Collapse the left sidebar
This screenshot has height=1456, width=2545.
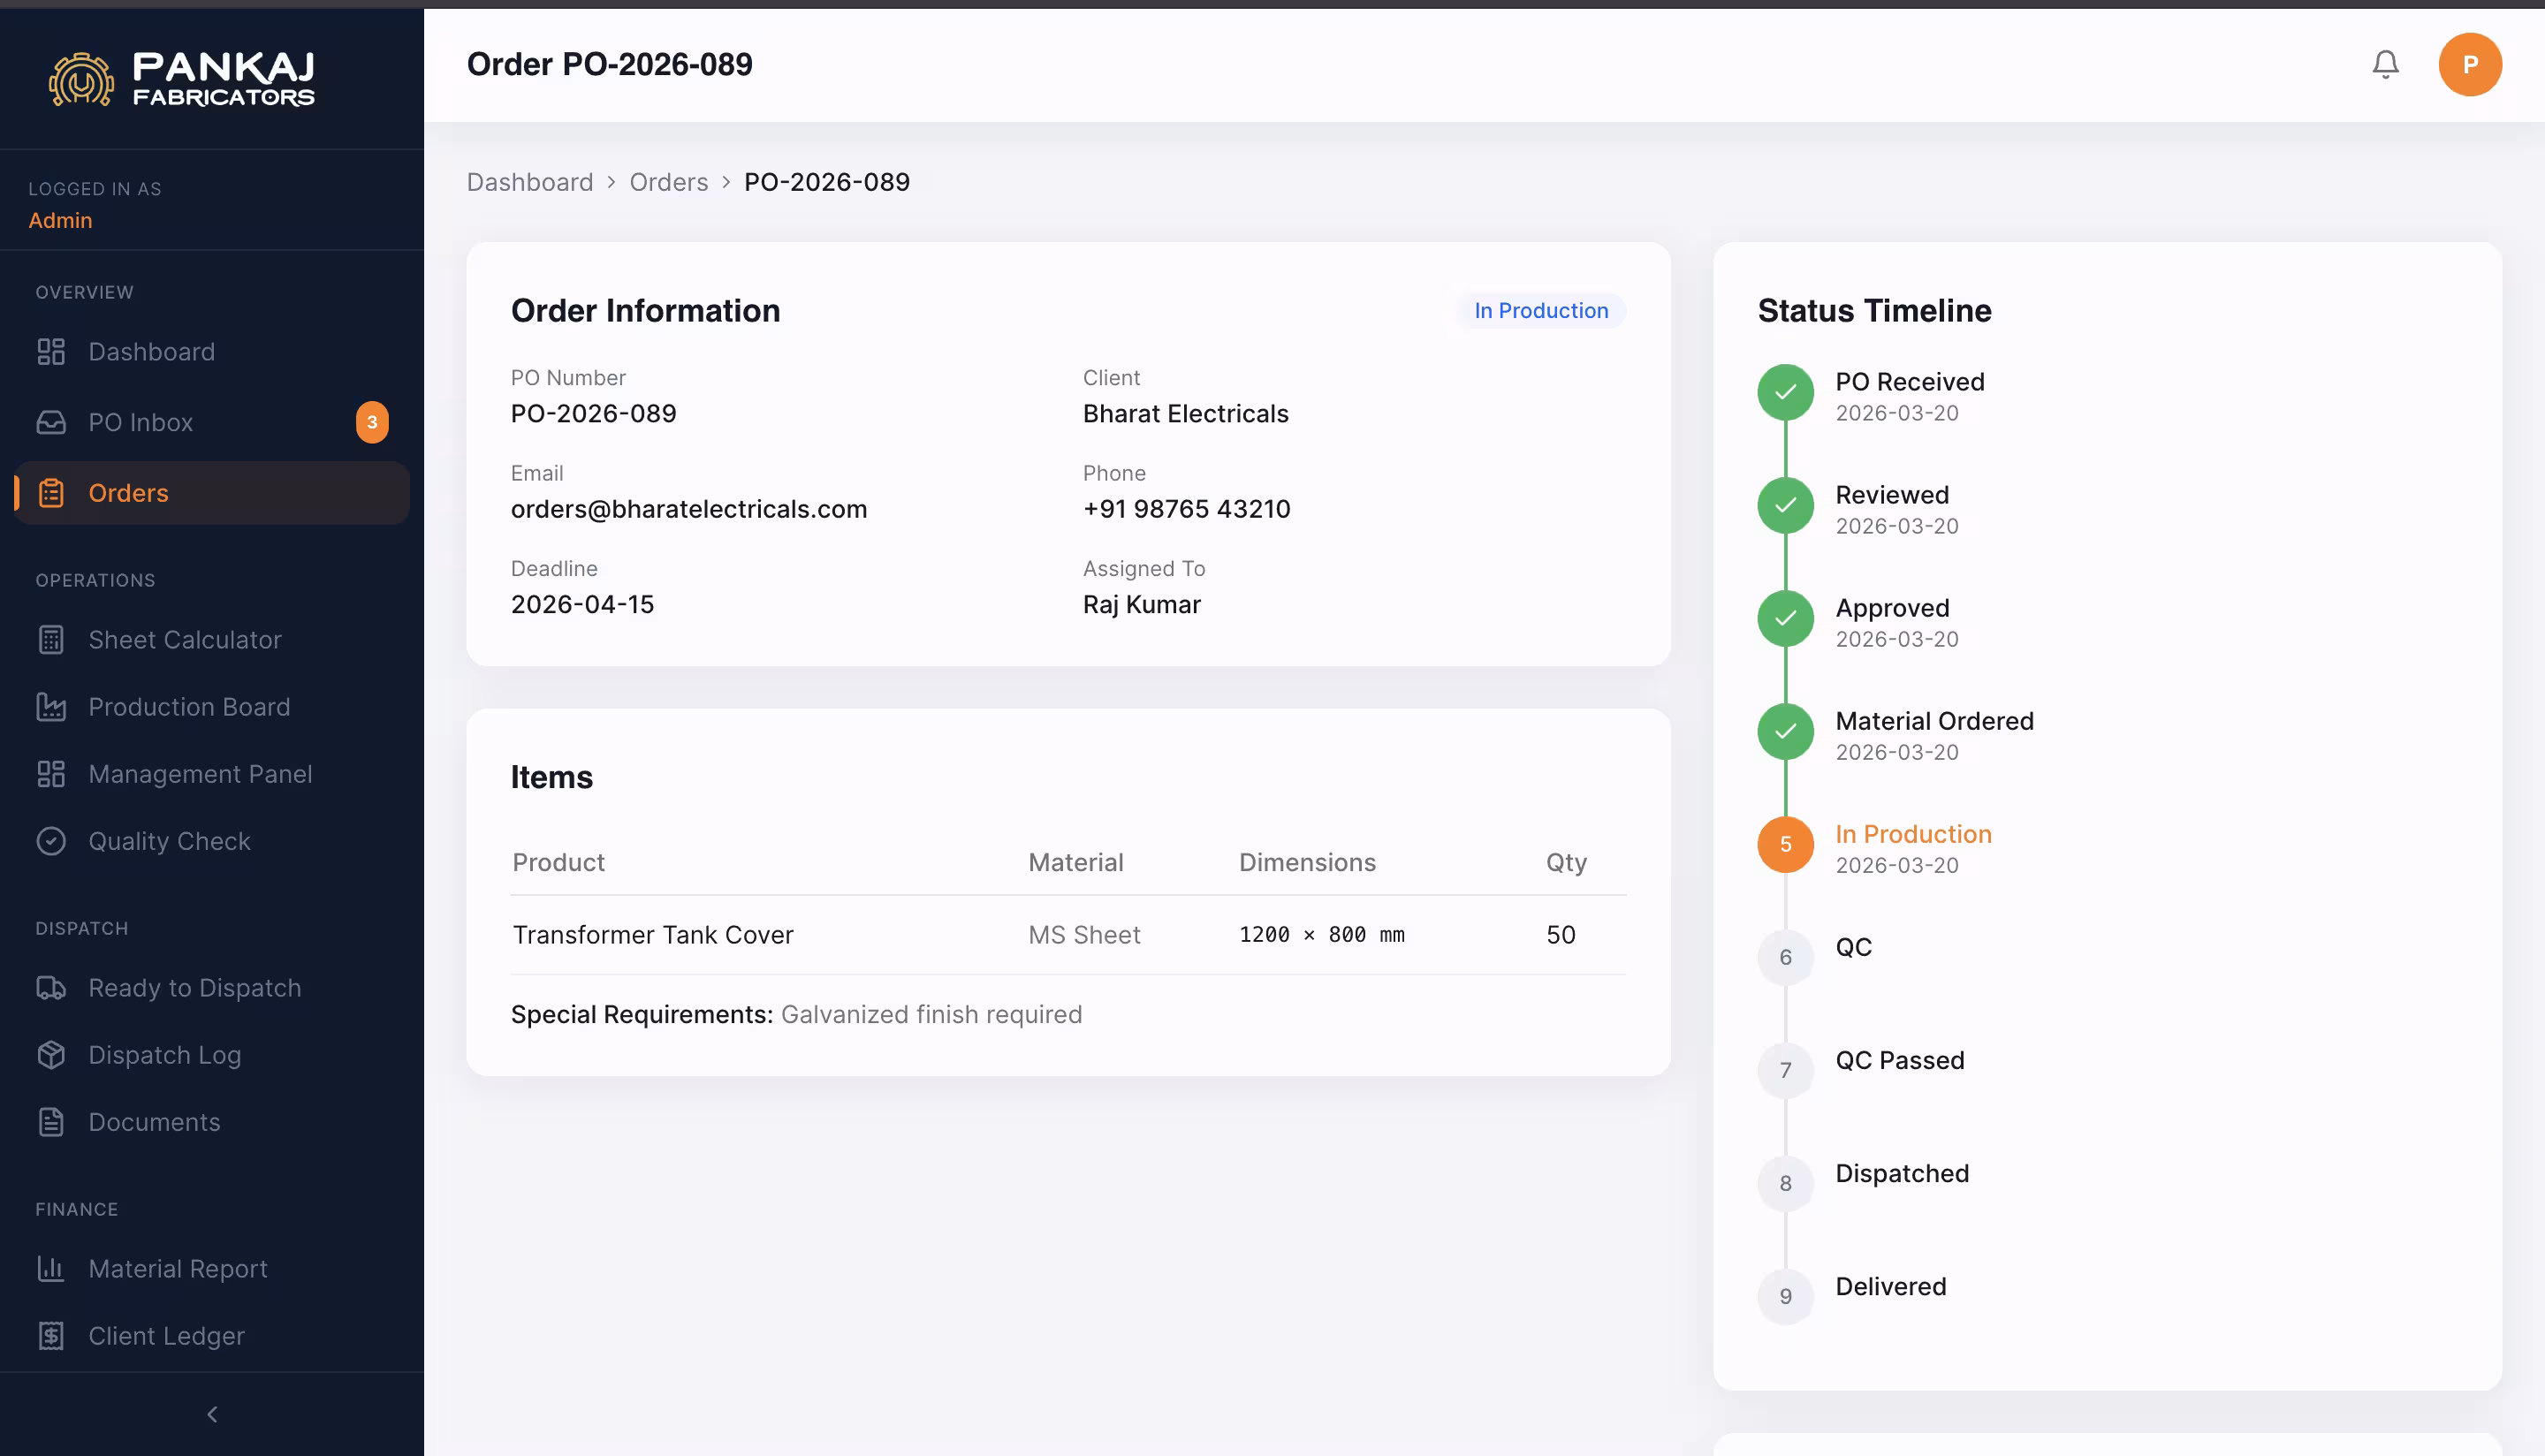tap(211, 1413)
